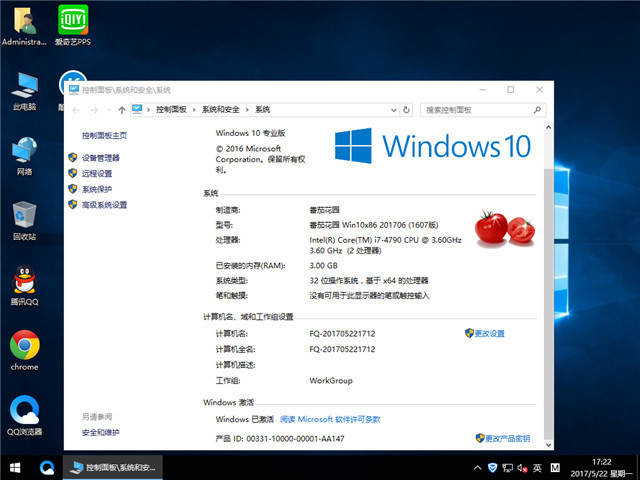The height and width of the screenshot is (480, 640).
Task: Click the scrollbar down arrow
Action: [549, 444]
